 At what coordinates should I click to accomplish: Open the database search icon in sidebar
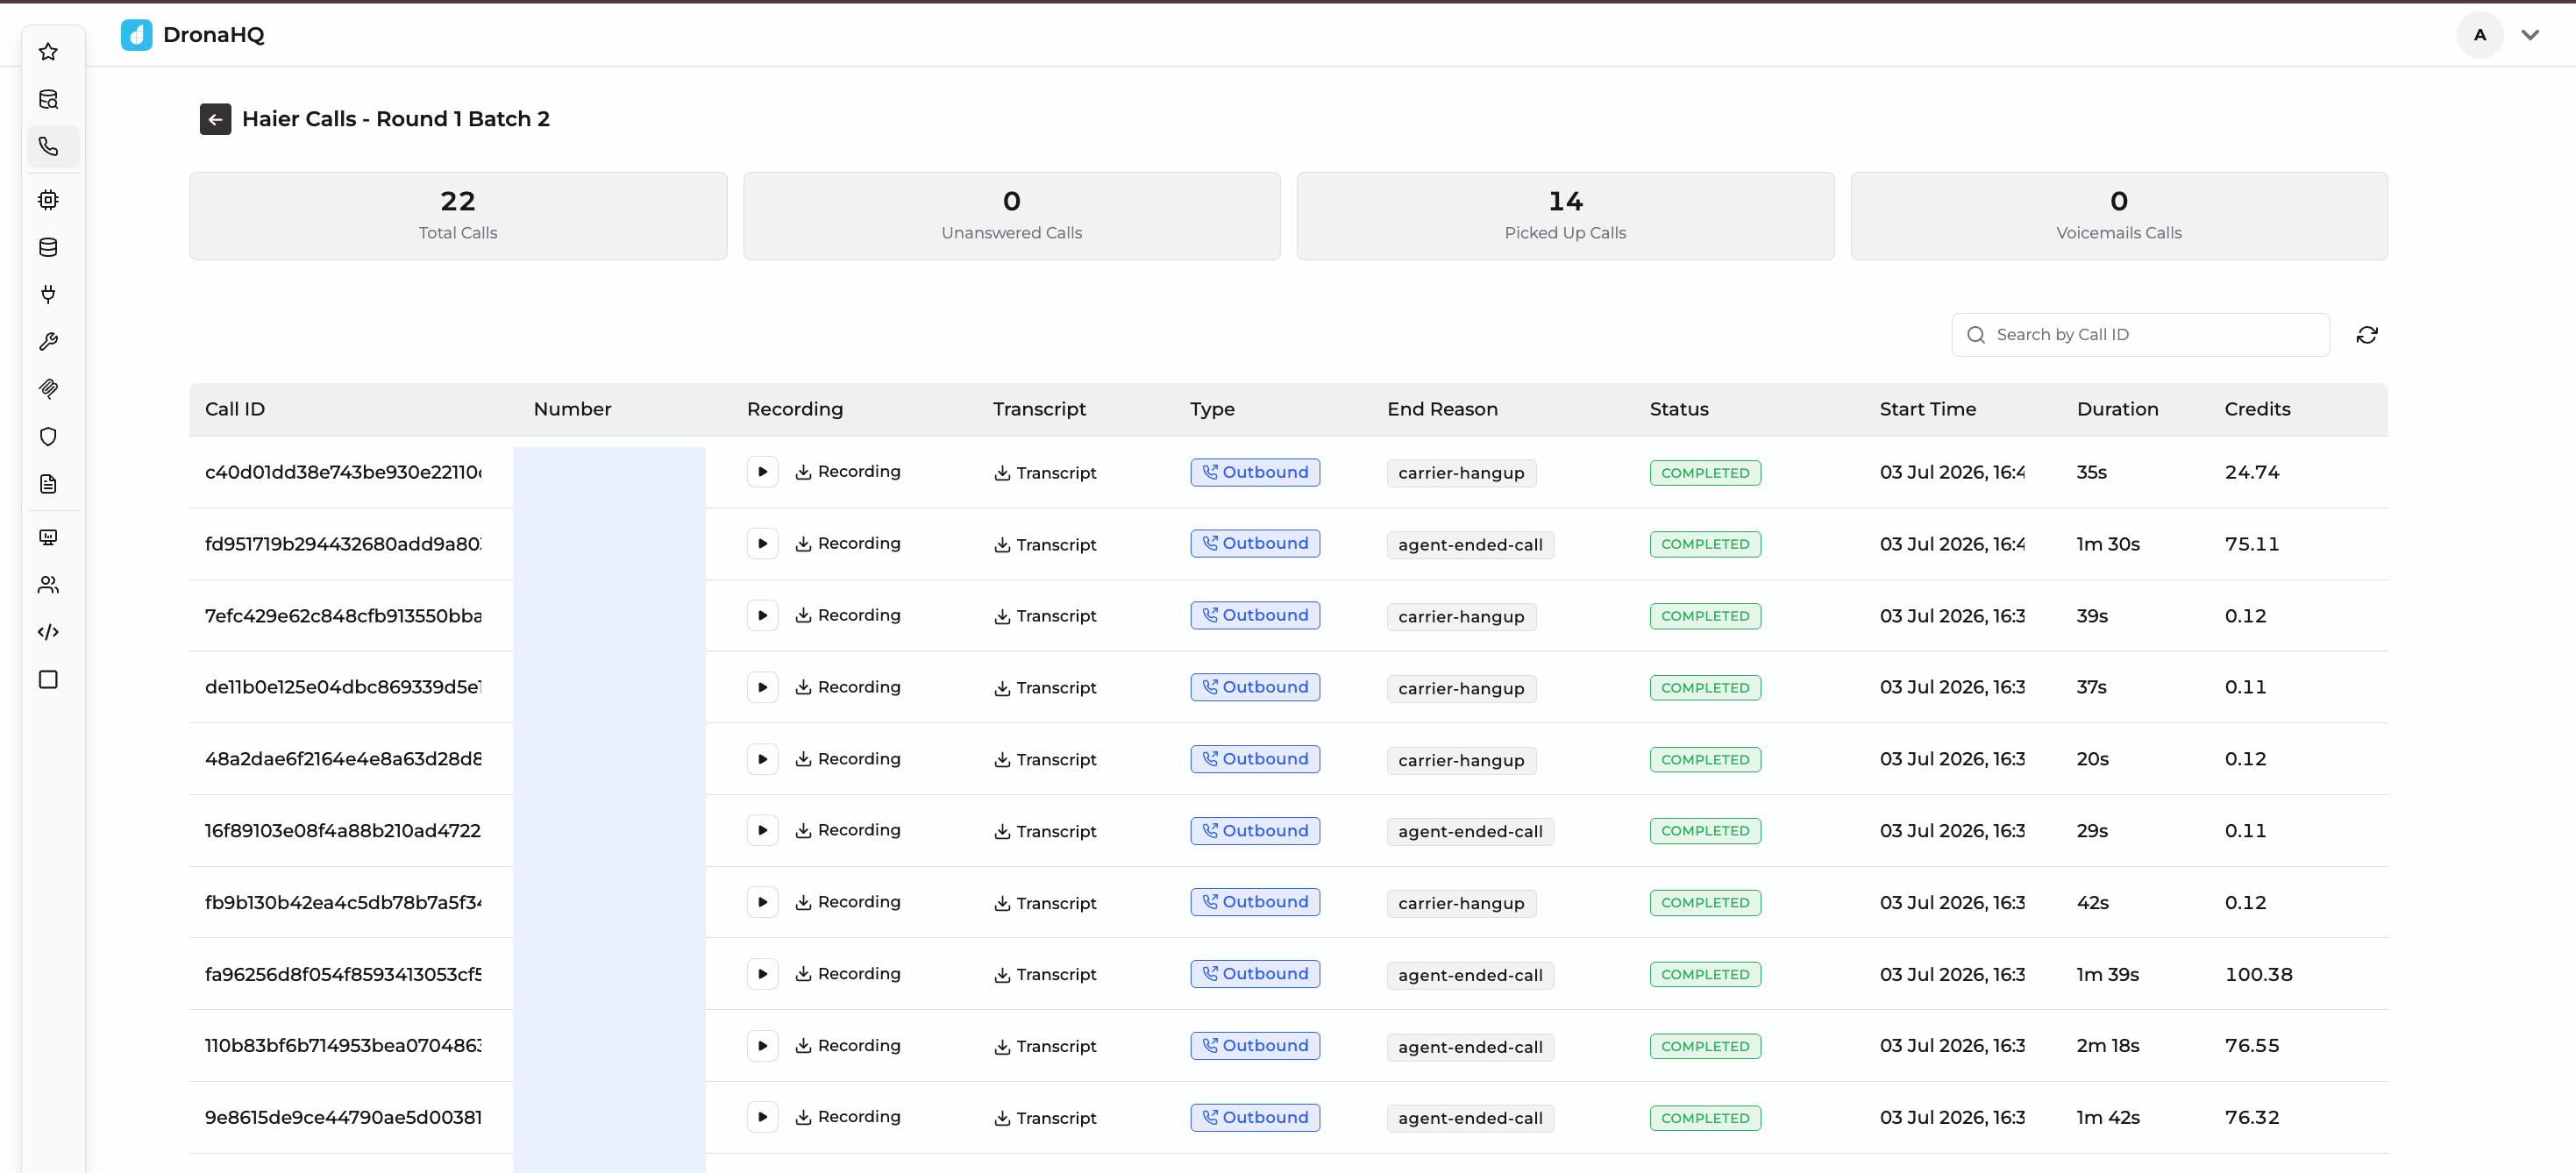tap(48, 99)
